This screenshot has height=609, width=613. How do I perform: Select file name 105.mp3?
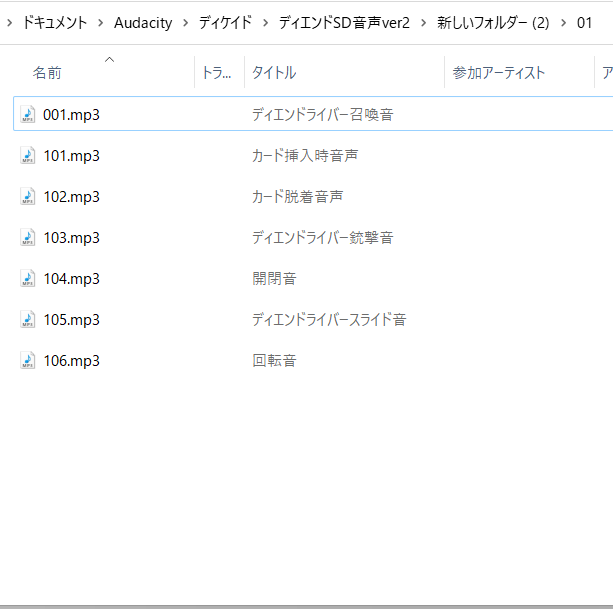pos(71,320)
